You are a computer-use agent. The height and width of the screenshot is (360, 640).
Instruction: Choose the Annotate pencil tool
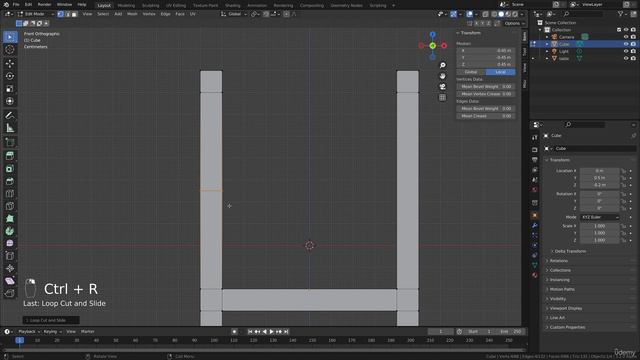[10, 116]
